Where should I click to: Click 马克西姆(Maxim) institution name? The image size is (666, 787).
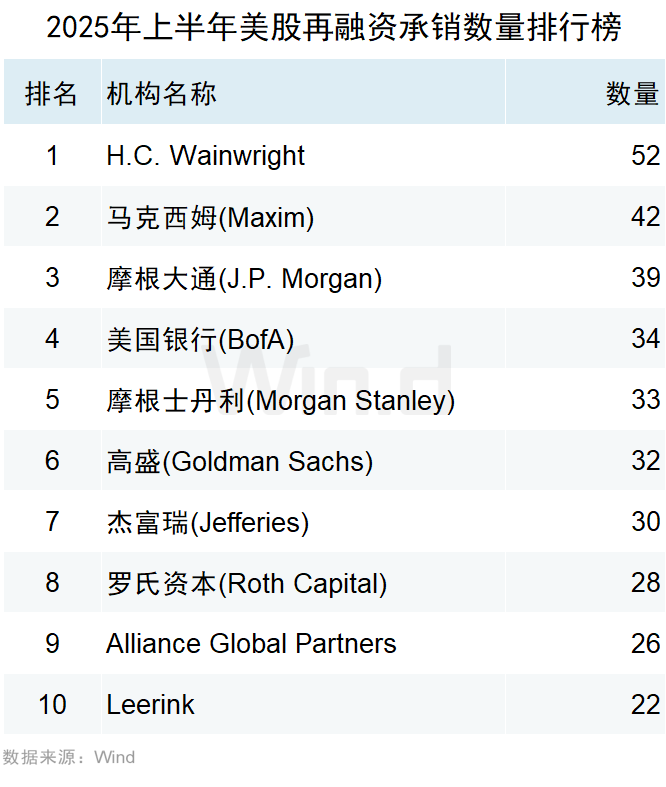coord(210,217)
